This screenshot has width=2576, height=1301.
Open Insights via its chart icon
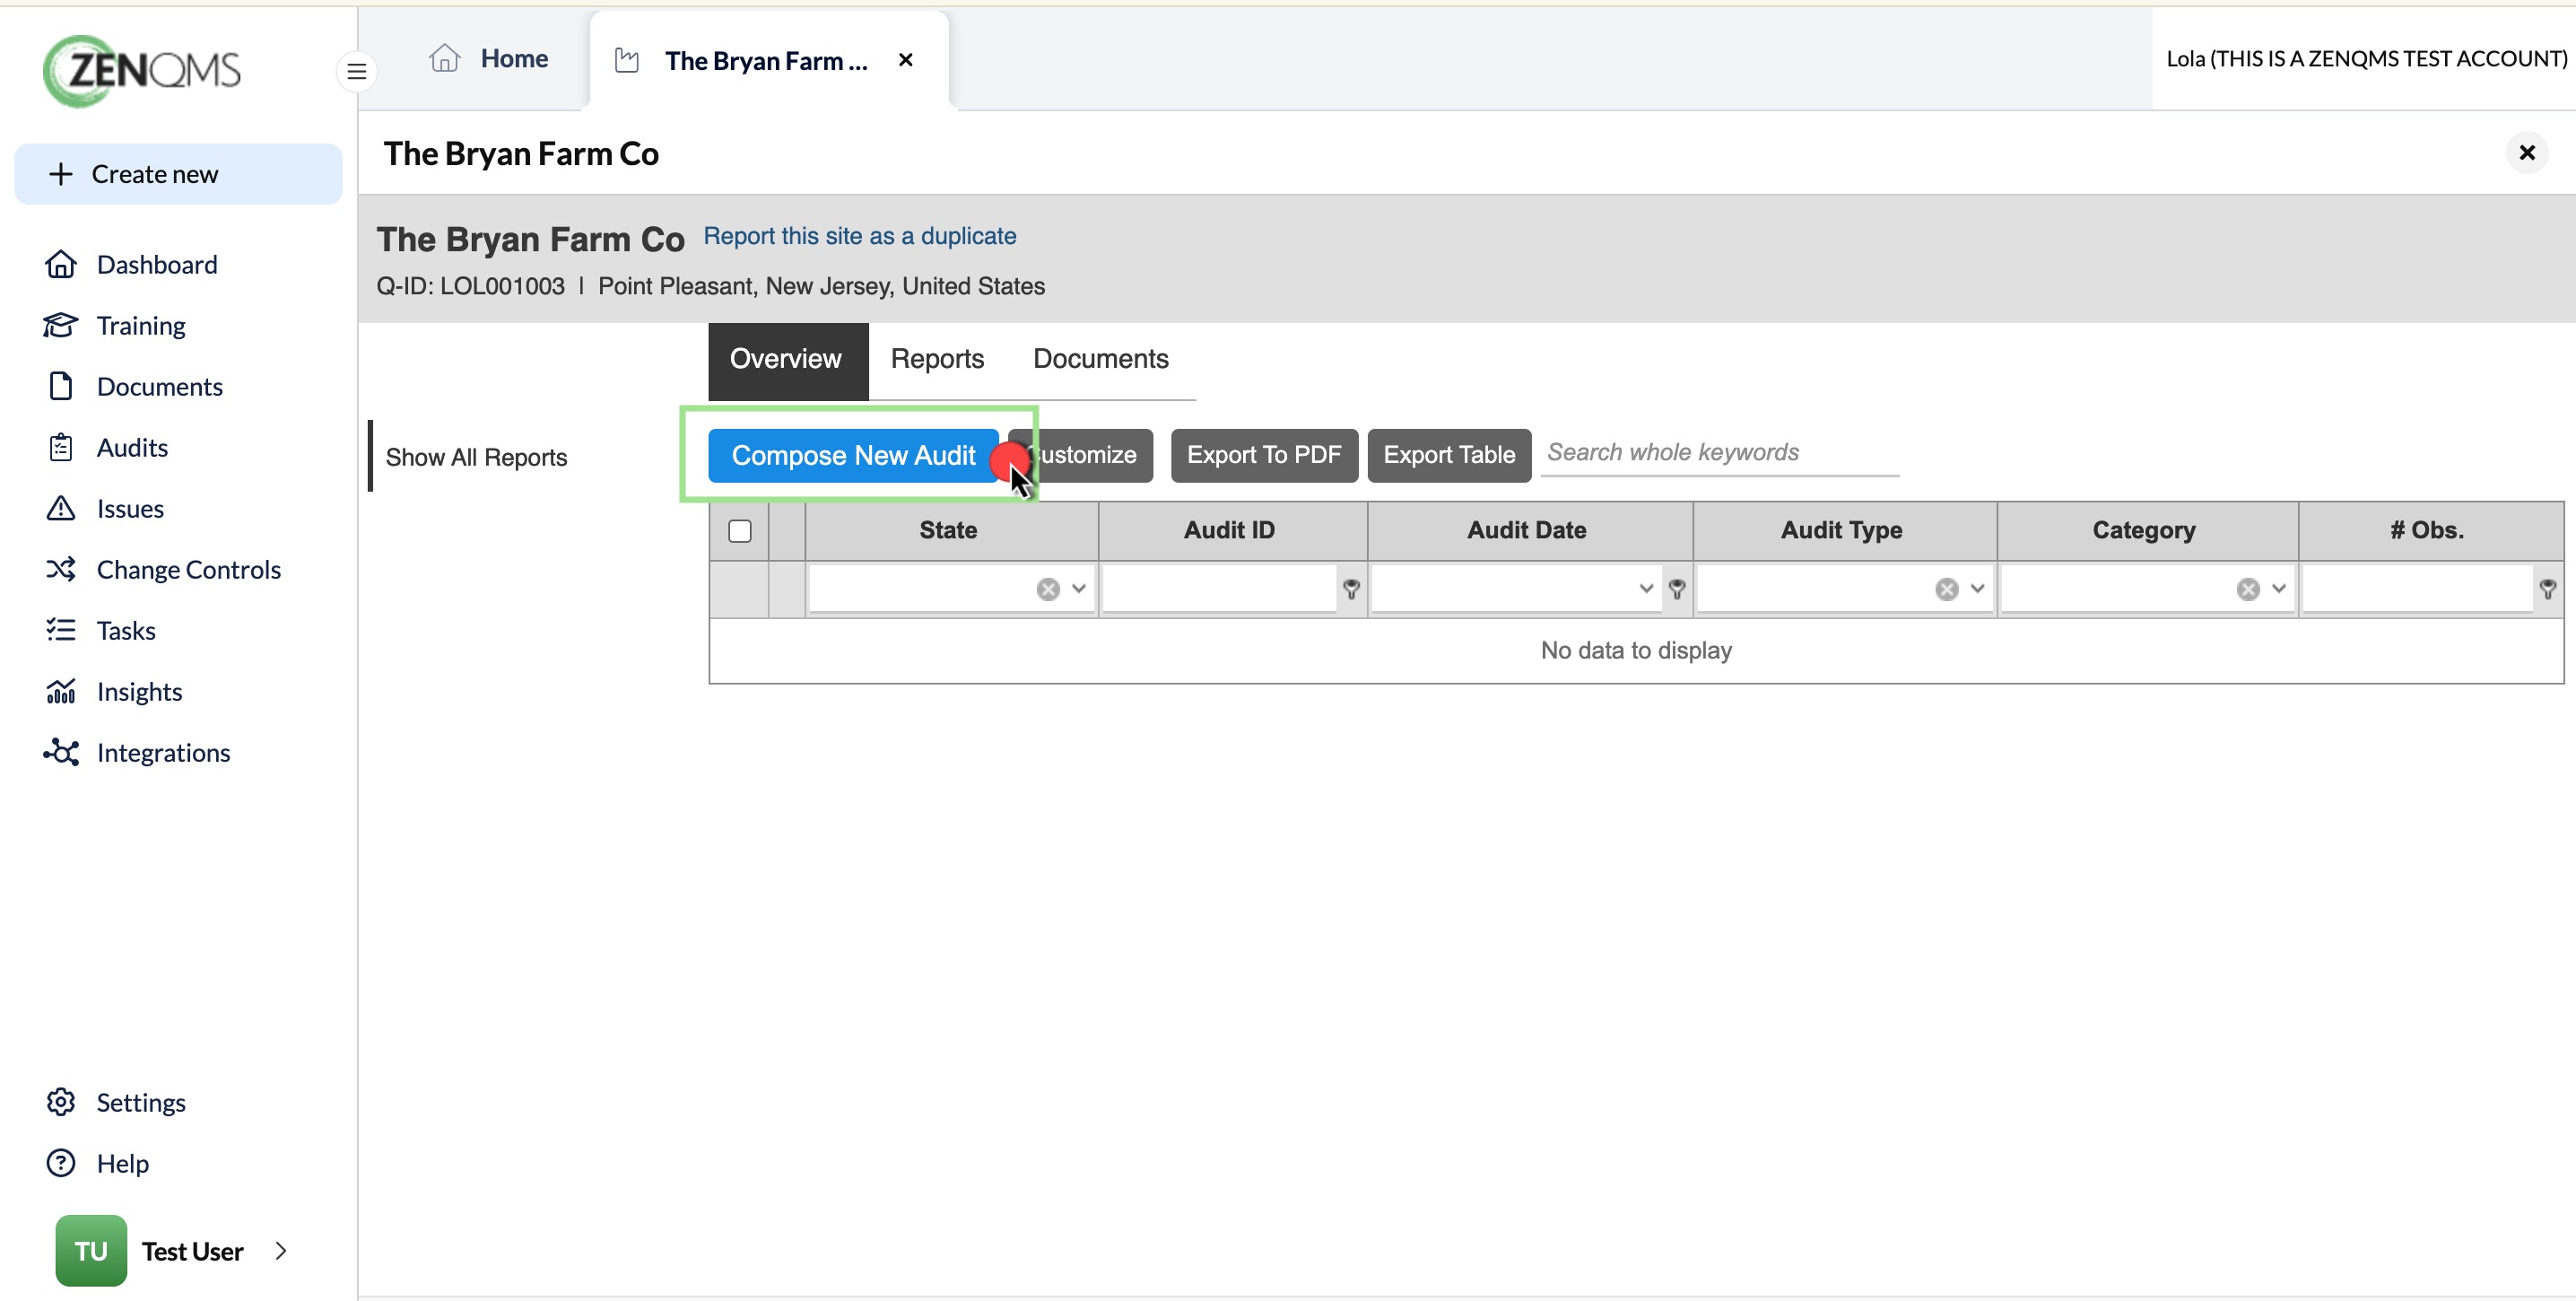[x=61, y=692]
